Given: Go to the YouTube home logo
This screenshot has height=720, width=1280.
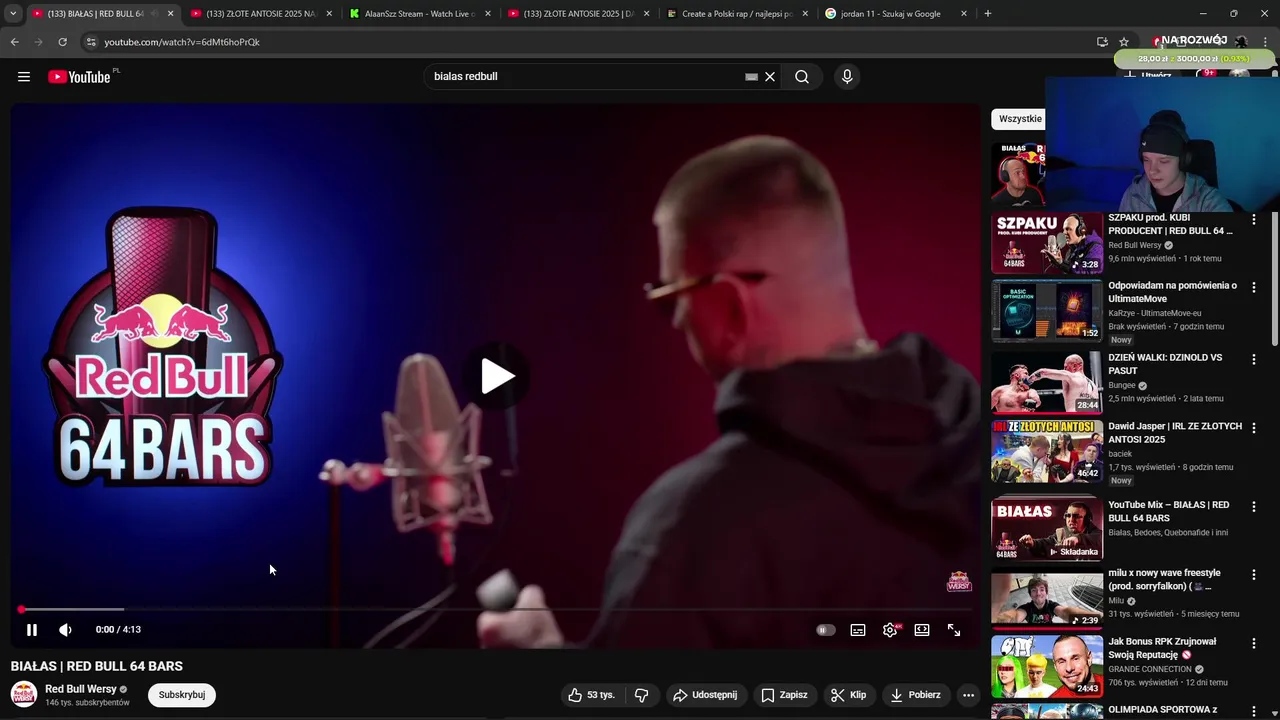Looking at the screenshot, I should pos(80,77).
